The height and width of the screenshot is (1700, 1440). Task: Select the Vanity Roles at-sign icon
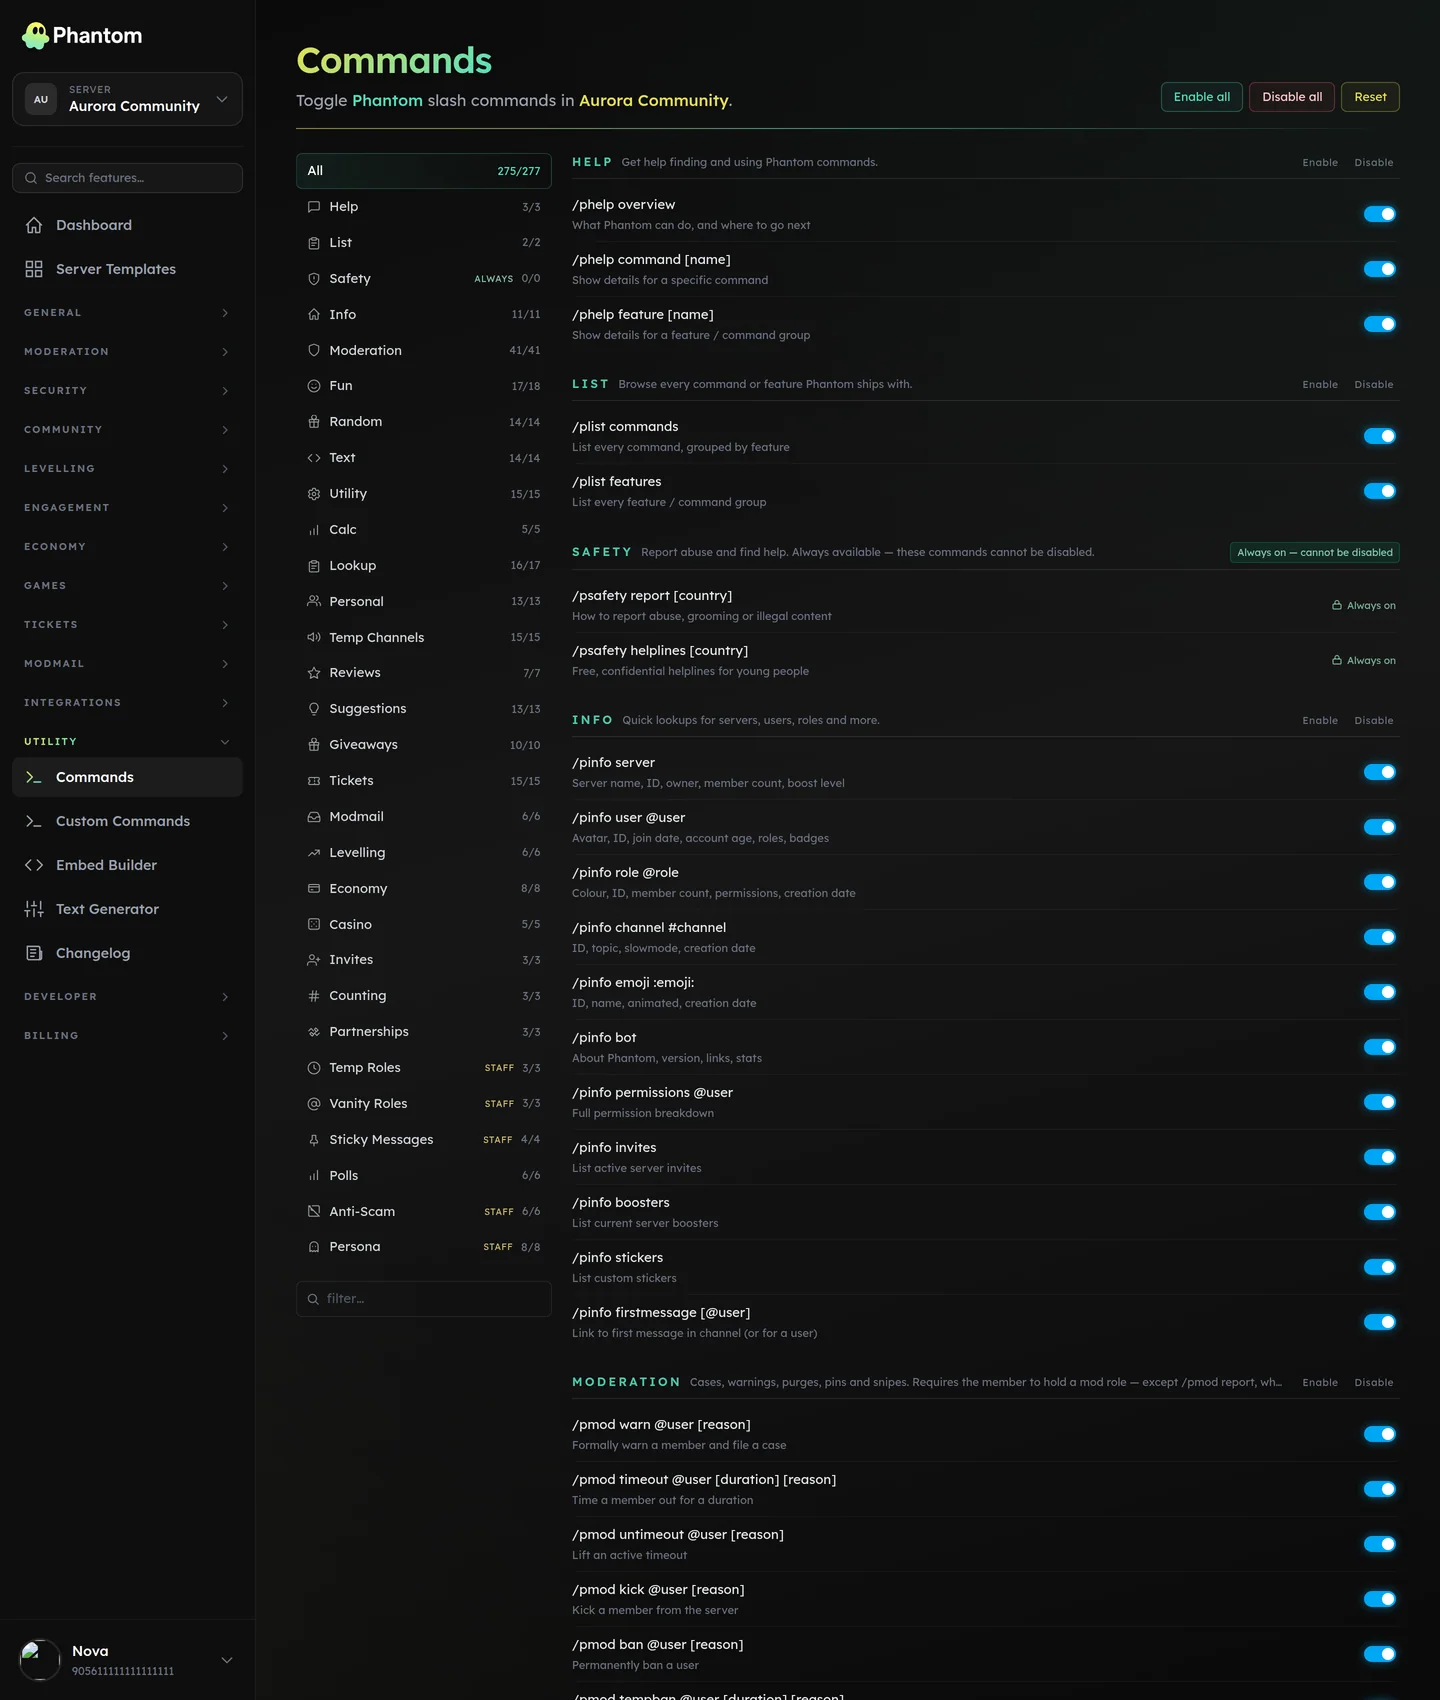(314, 1104)
